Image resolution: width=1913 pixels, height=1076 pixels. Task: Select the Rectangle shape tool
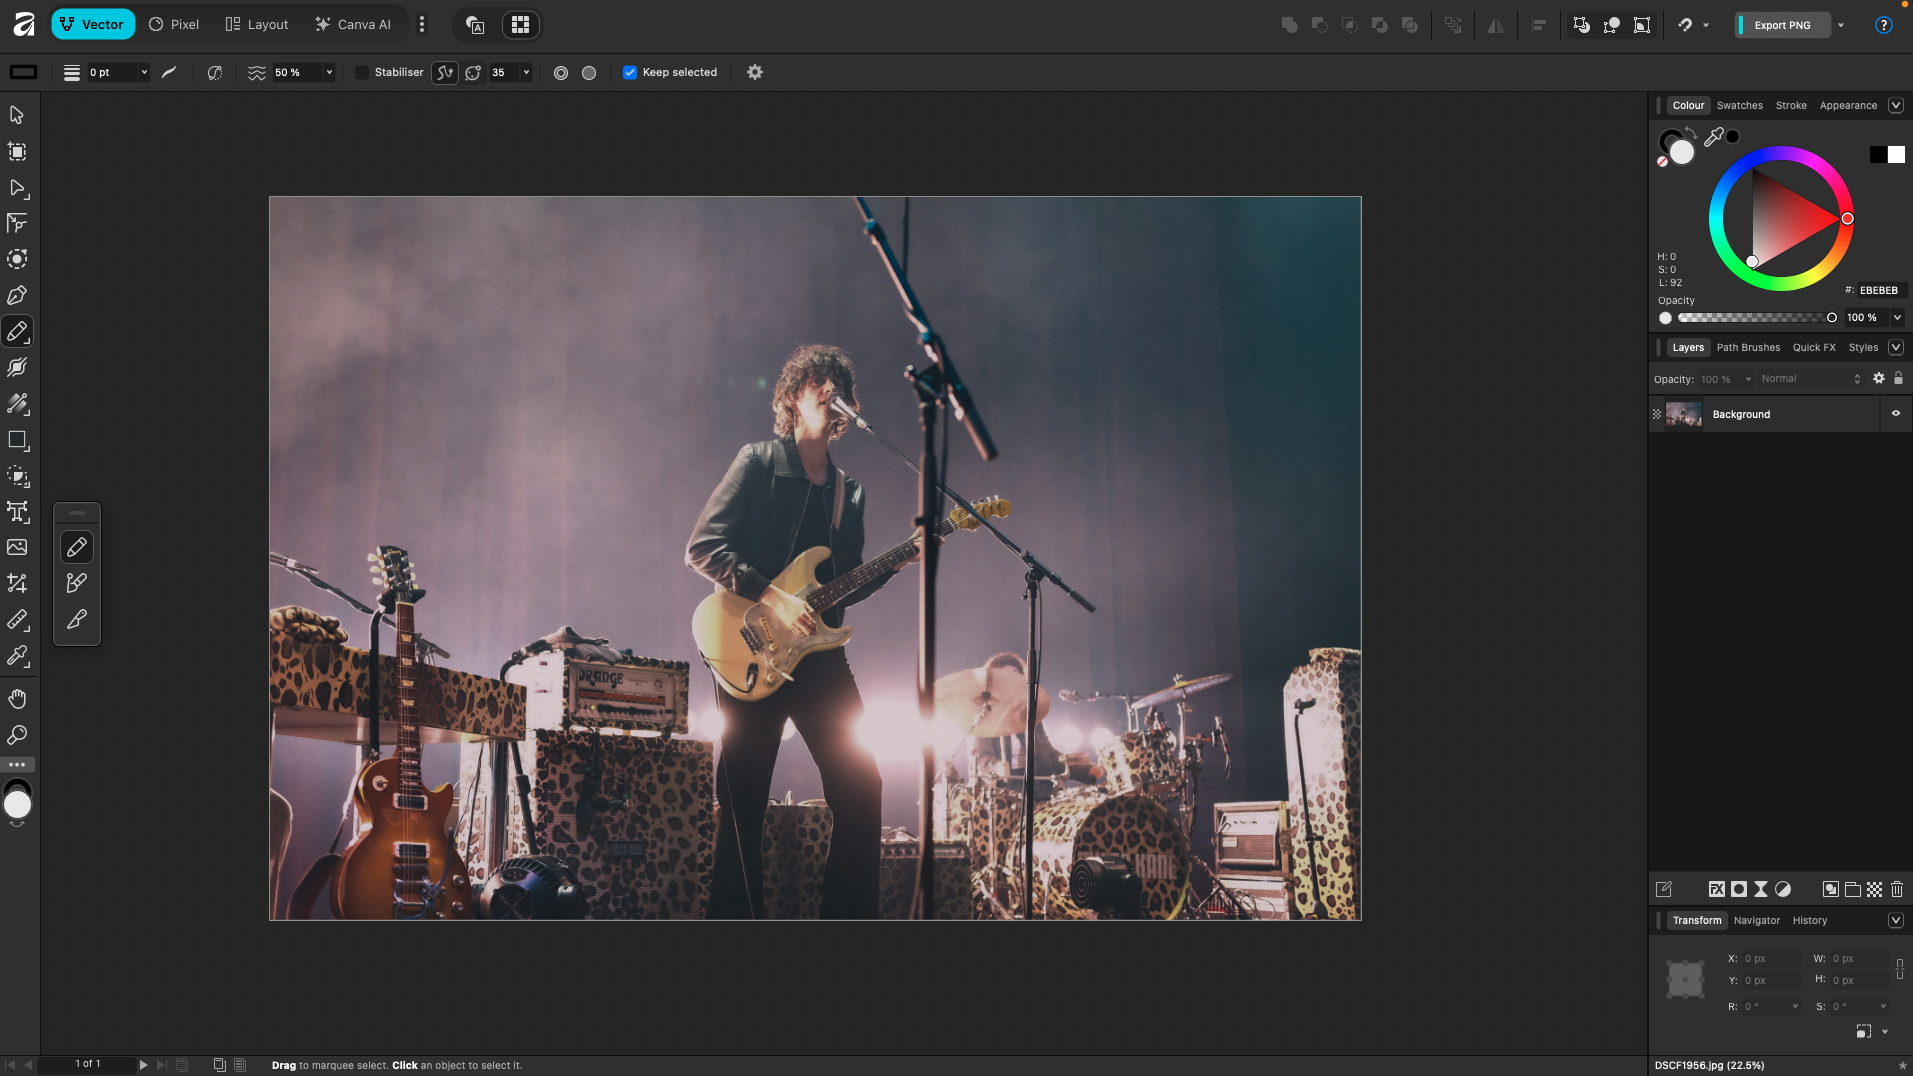point(17,440)
